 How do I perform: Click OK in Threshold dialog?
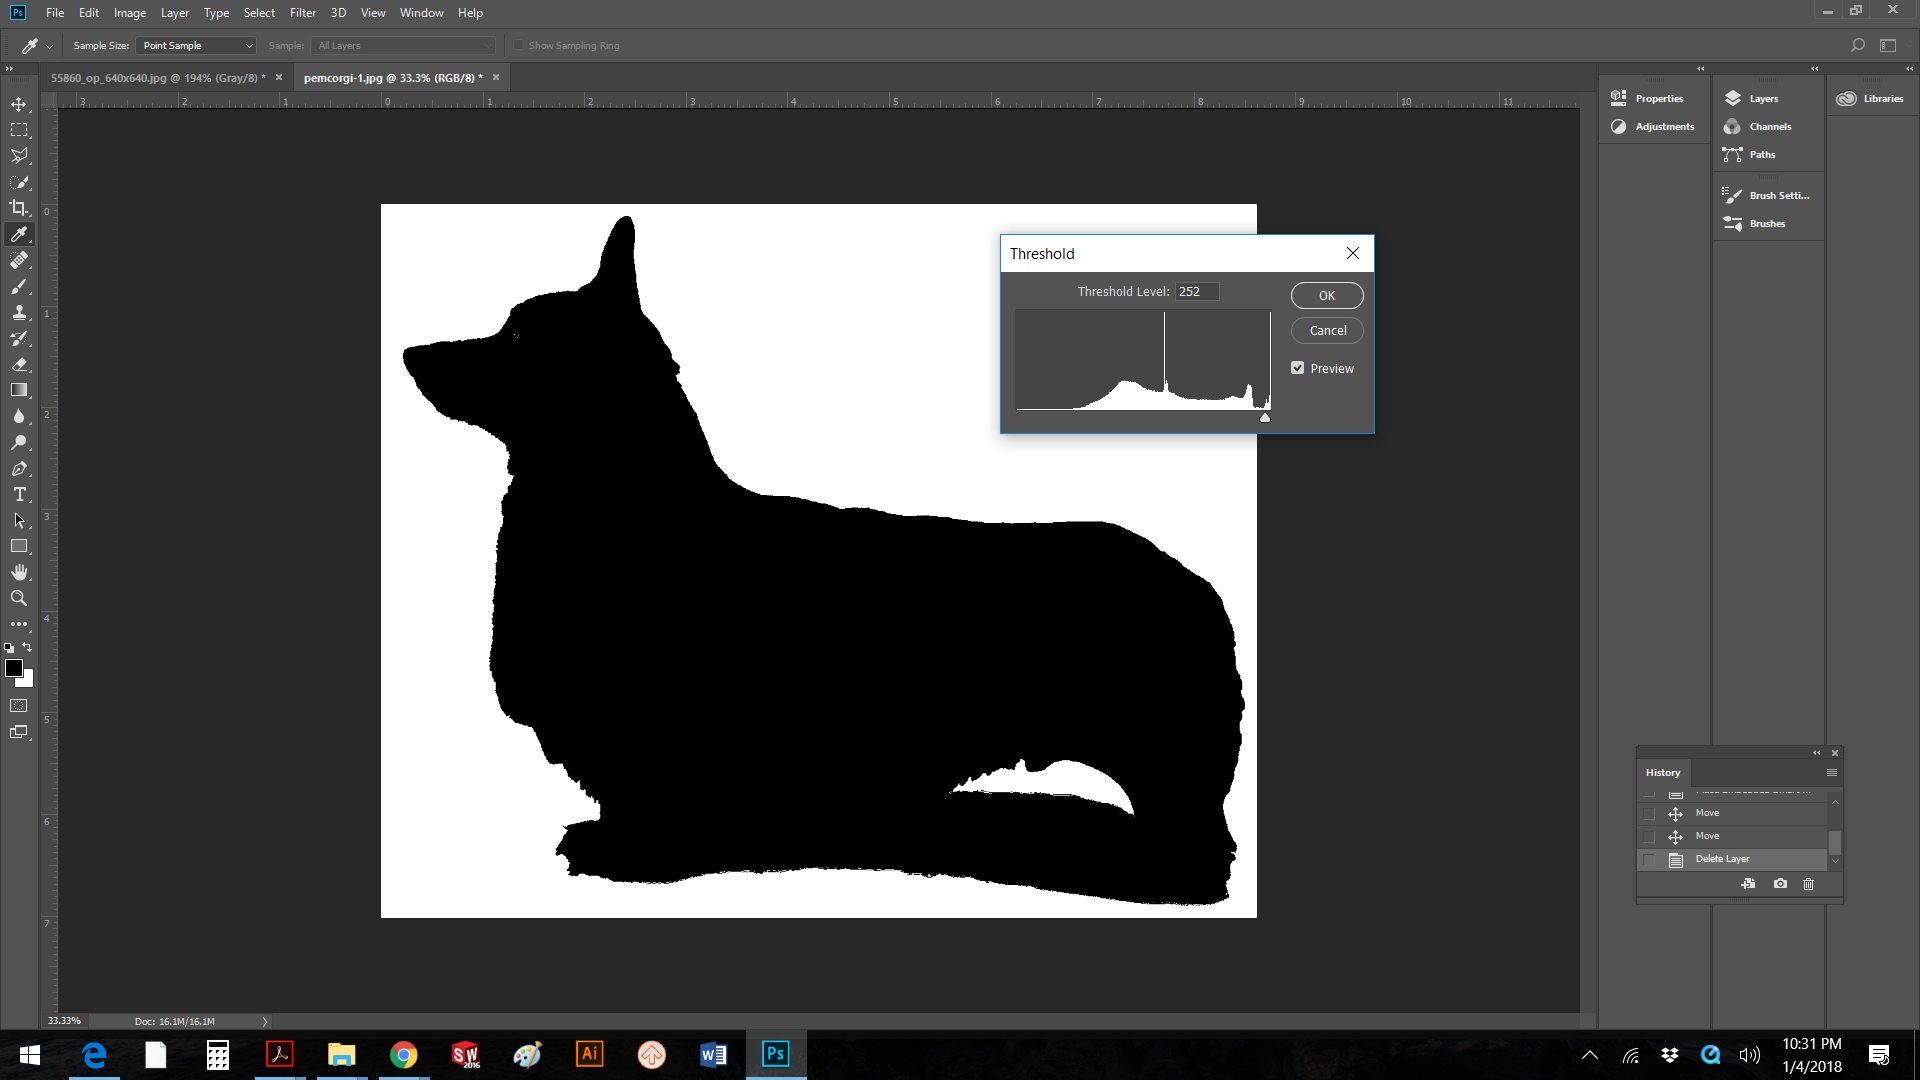click(x=1326, y=296)
